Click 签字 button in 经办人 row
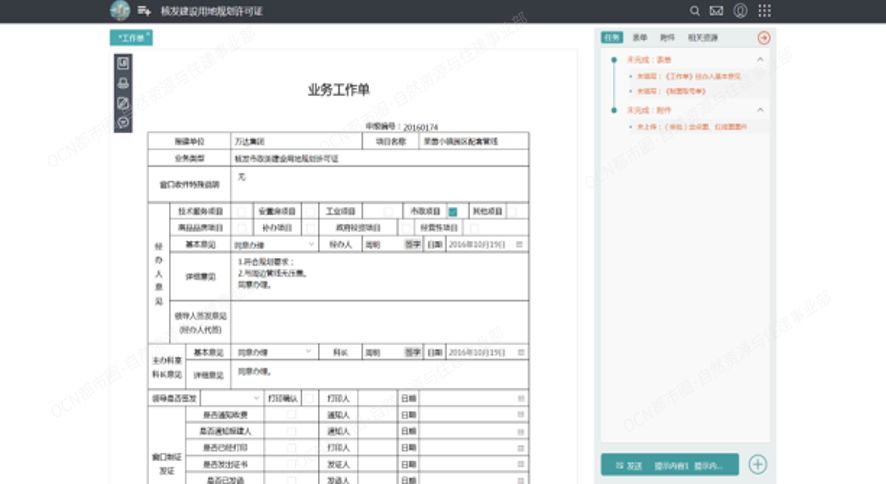 click(413, 245)
